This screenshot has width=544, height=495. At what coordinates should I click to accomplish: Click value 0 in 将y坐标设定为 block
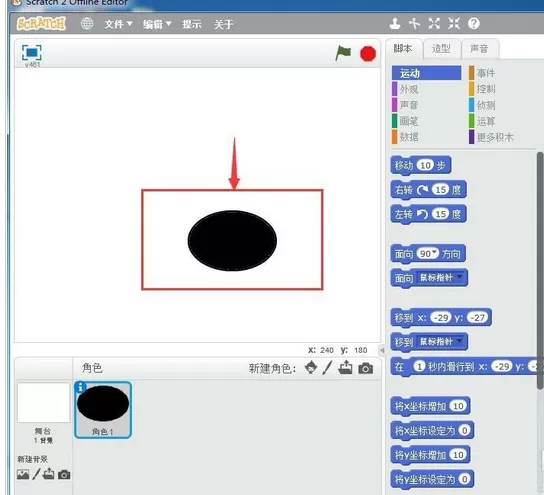coord(464,479)
